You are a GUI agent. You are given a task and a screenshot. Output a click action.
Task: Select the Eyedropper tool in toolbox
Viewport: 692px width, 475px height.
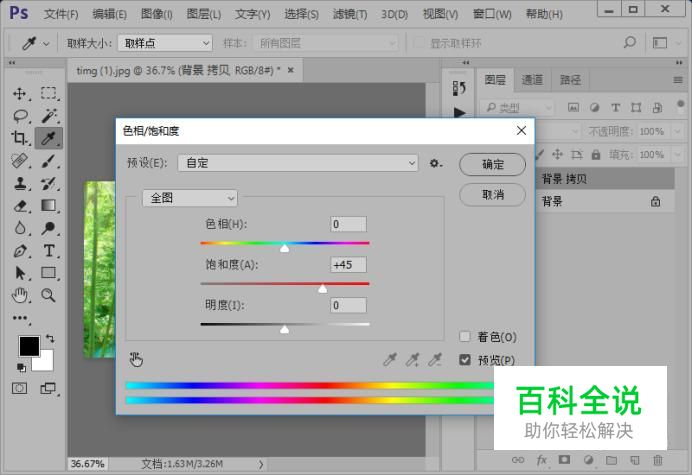(49, 138)
